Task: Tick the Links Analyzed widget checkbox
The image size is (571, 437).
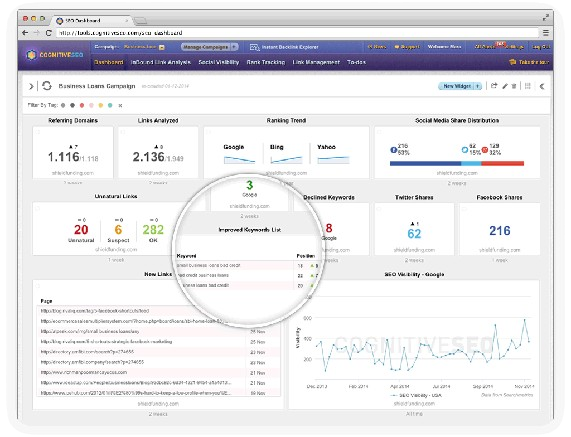Action: pos(123,132)
